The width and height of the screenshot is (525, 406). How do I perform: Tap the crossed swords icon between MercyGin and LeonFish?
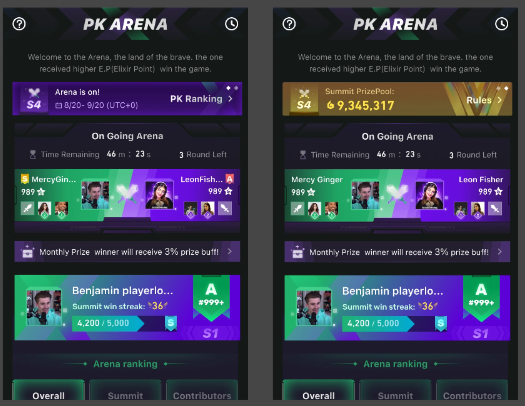tap(127, 193)
